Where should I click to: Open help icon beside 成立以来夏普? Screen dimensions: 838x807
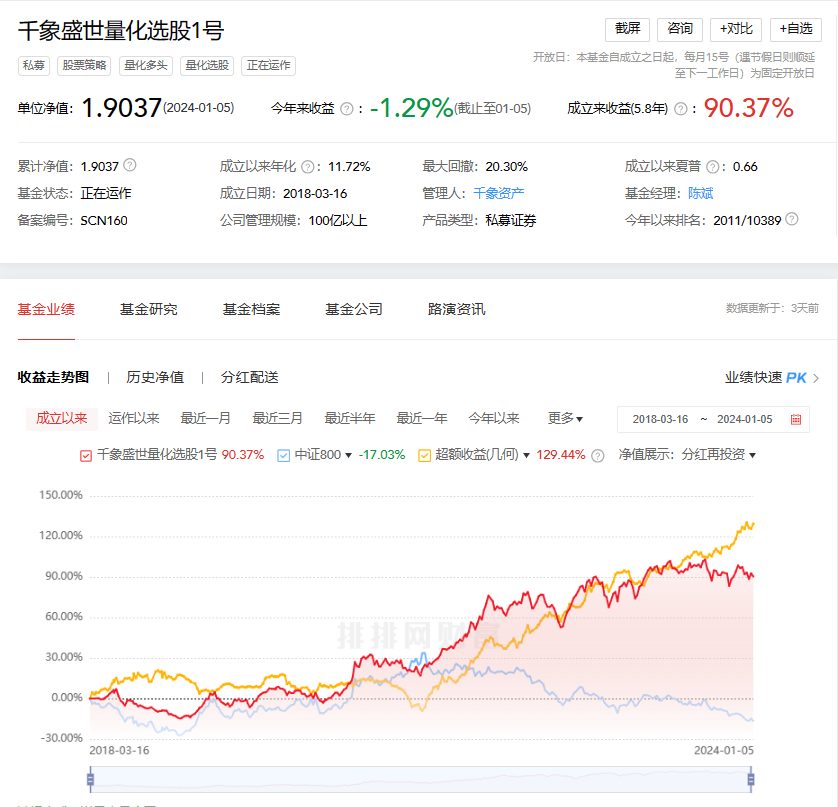(712, 167)
